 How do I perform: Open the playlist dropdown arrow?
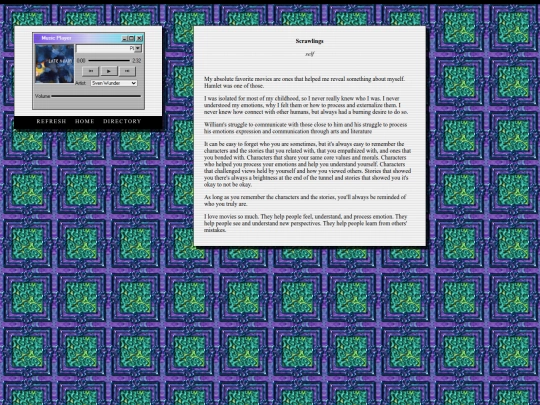[138, 49]
